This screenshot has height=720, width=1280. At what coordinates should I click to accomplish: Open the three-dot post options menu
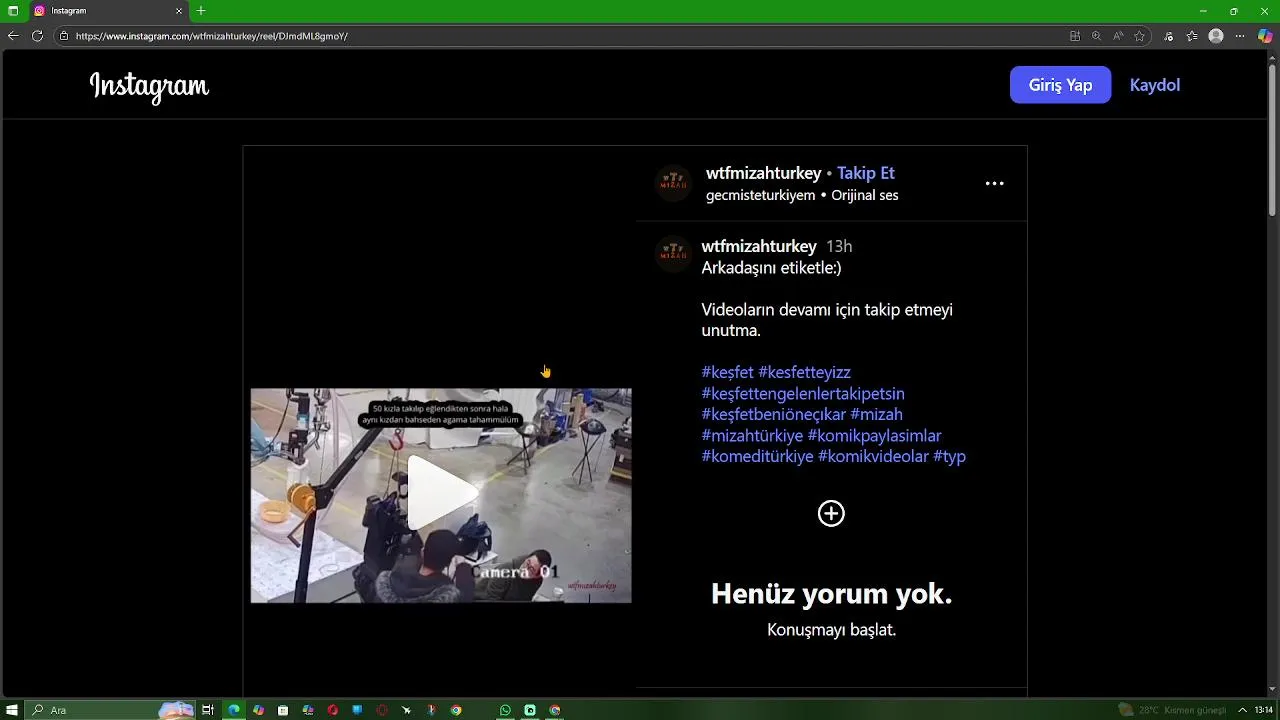point(994,183)
